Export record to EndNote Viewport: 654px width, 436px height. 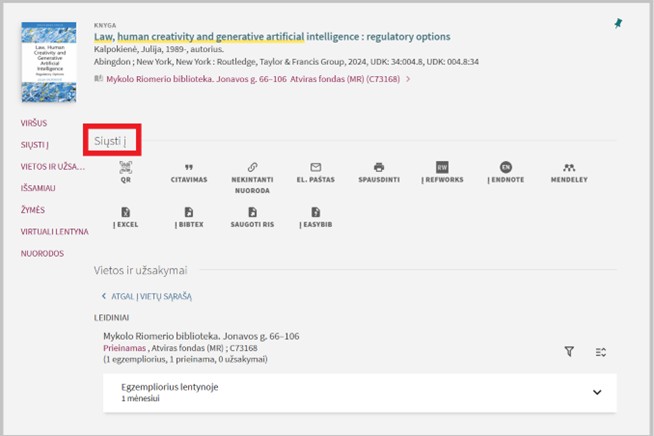[x=506, y=168]
